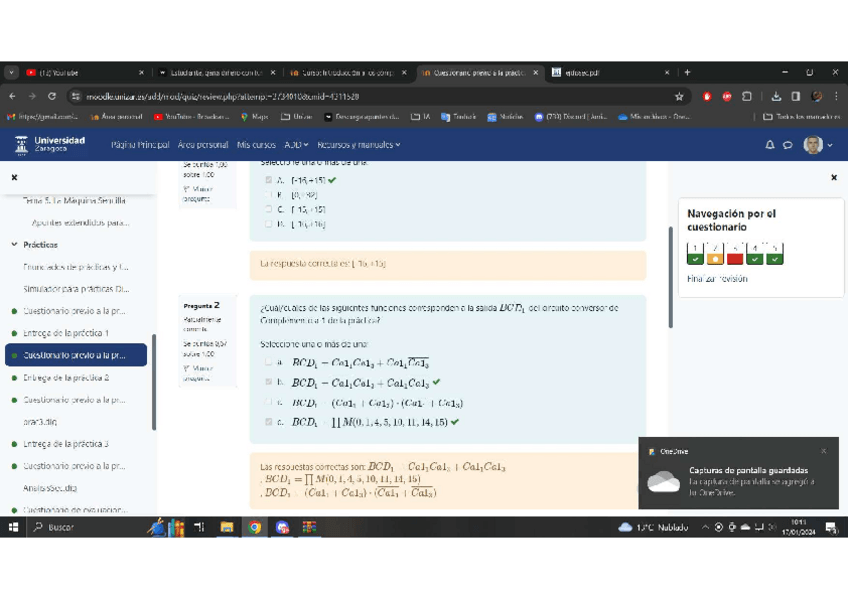Open user profile avatar menu
The height and width of the screenshot is (599, 848).
(818, 145)
